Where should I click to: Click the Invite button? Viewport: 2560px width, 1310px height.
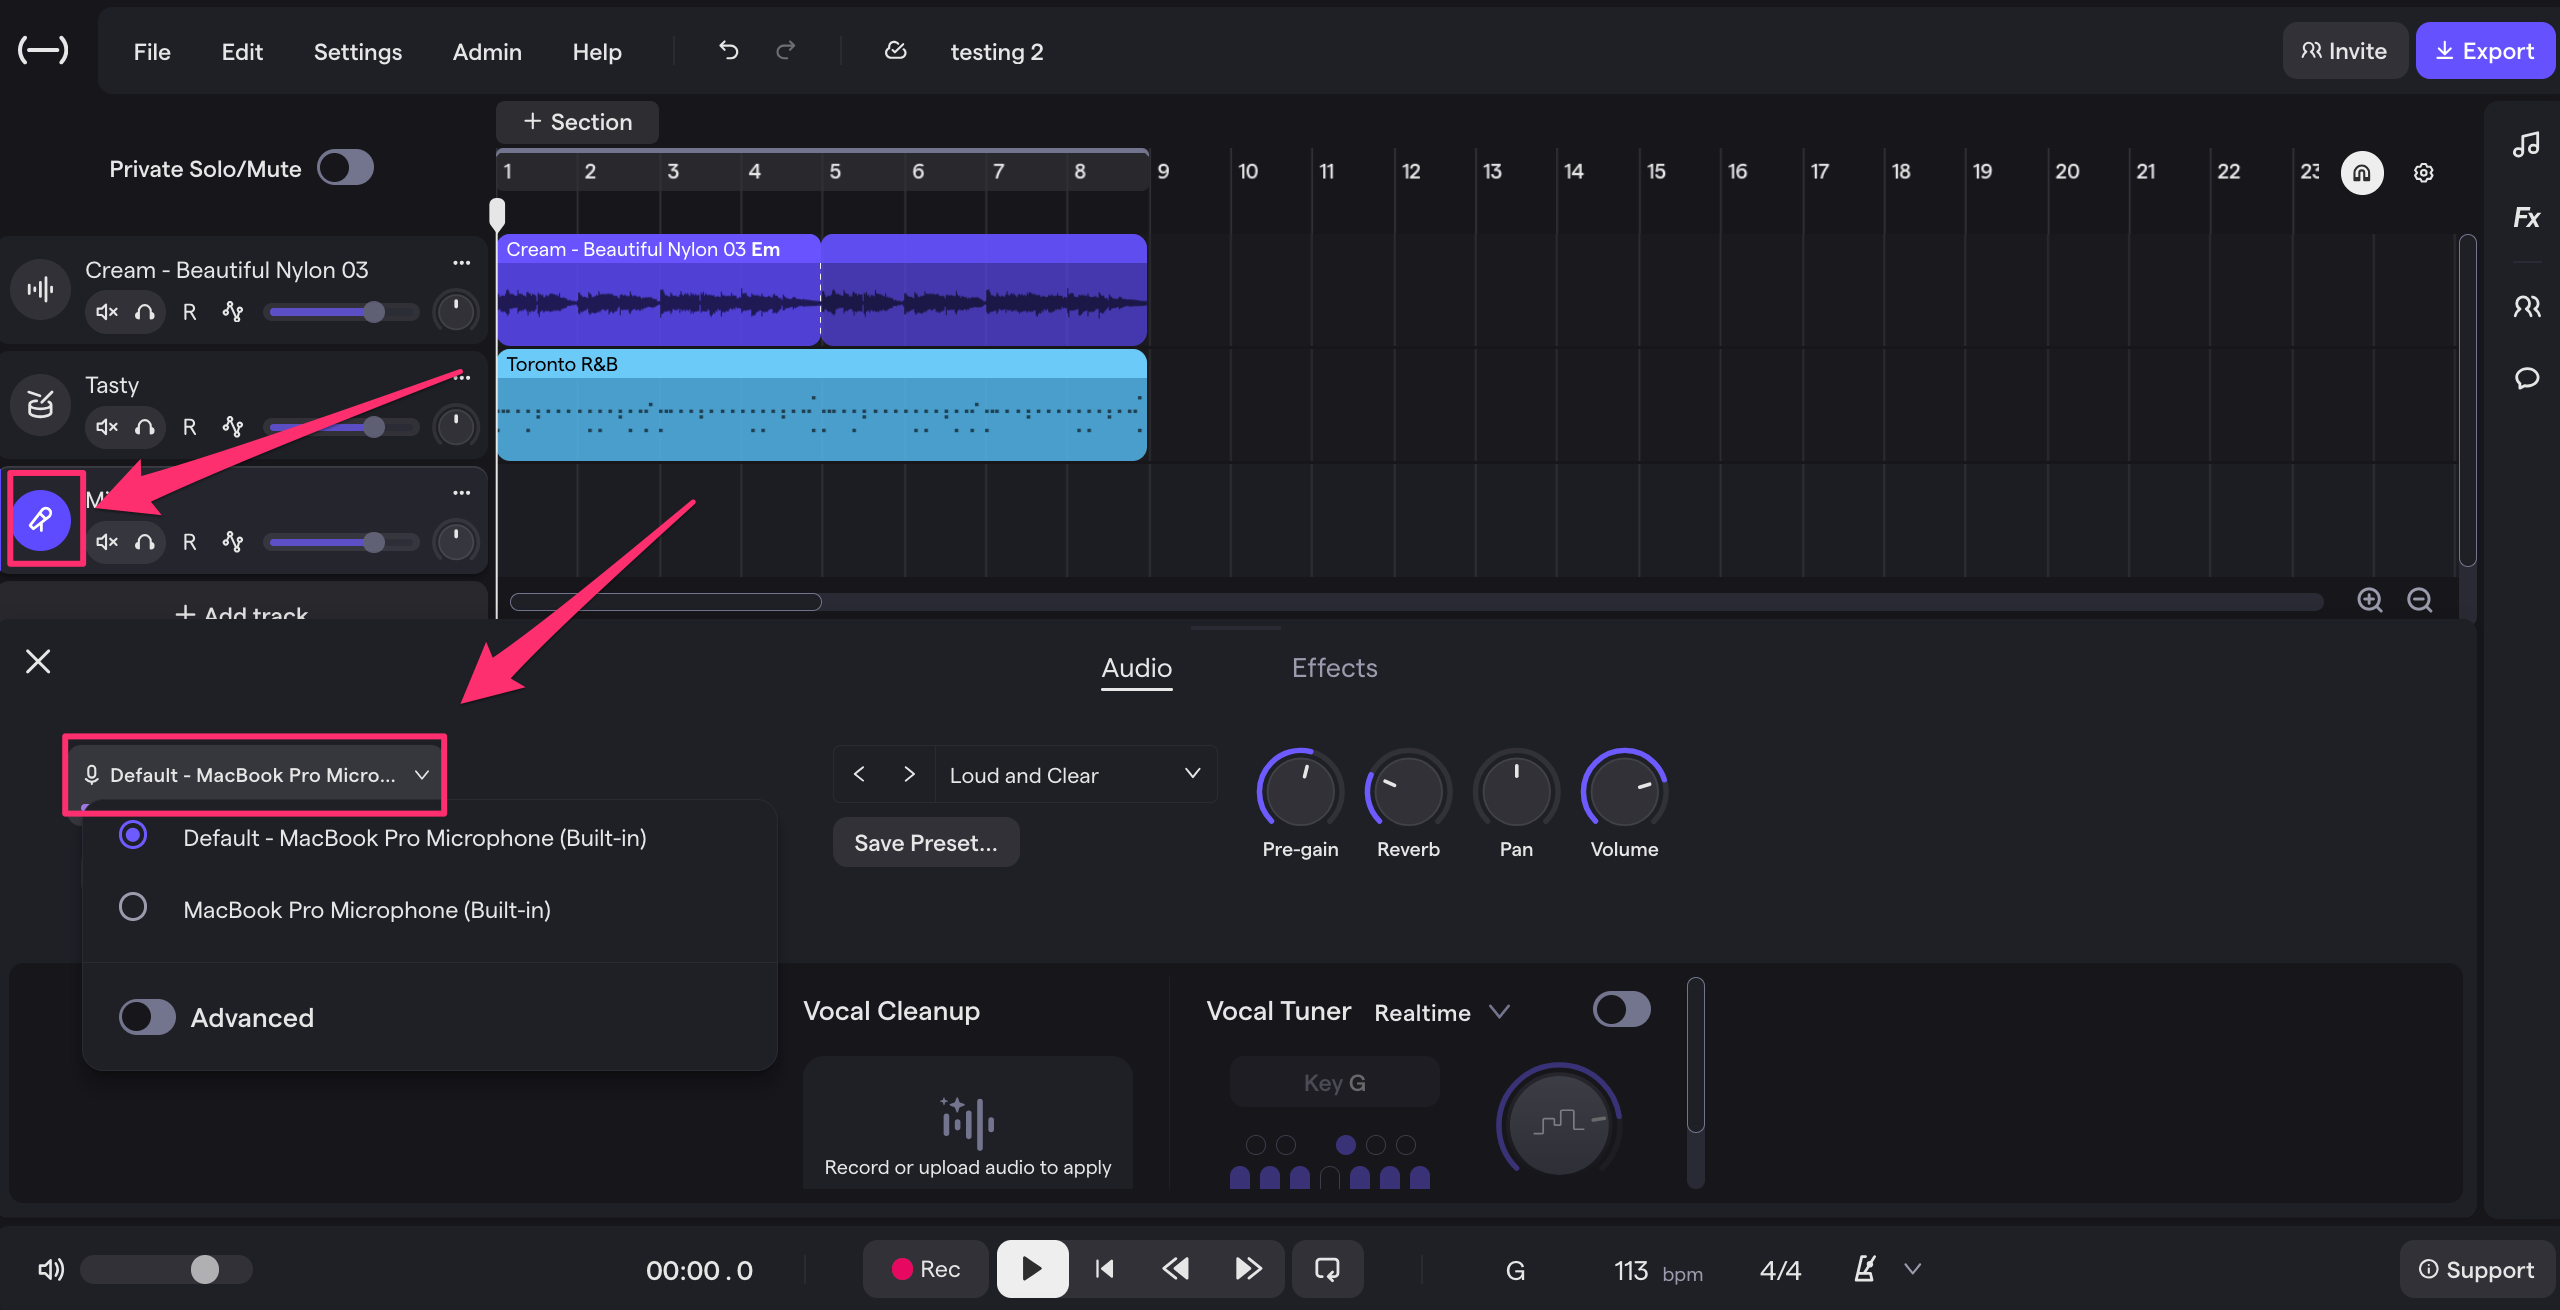click(2344, 50)
